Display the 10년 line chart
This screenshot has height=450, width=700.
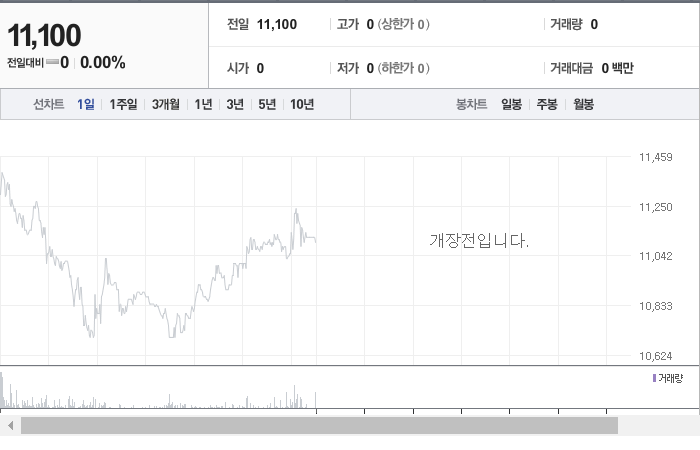(x=302, y=104)
